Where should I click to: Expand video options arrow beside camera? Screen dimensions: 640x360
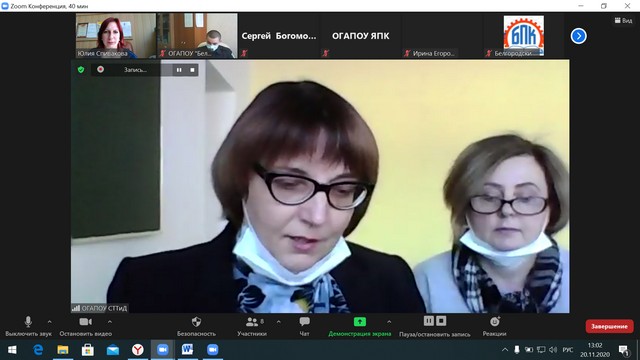(110, 322)
